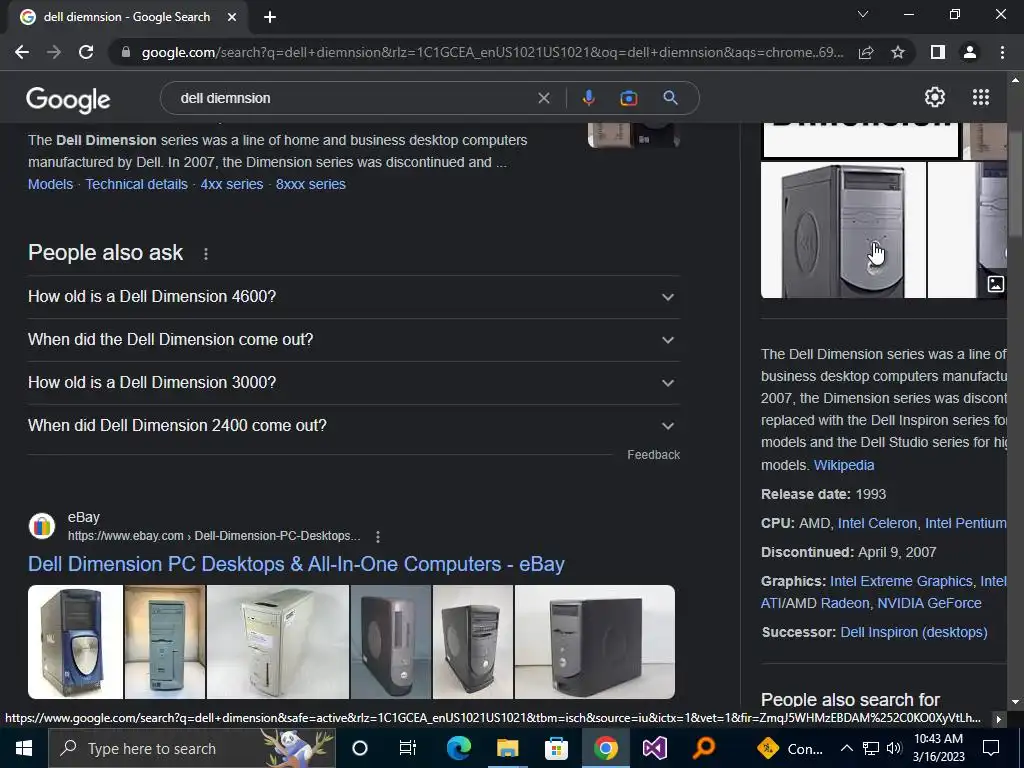The height and width of the screenshot is (768, 1024).
Task: Open People also ask three-dot options
Action: coord(206,253)
